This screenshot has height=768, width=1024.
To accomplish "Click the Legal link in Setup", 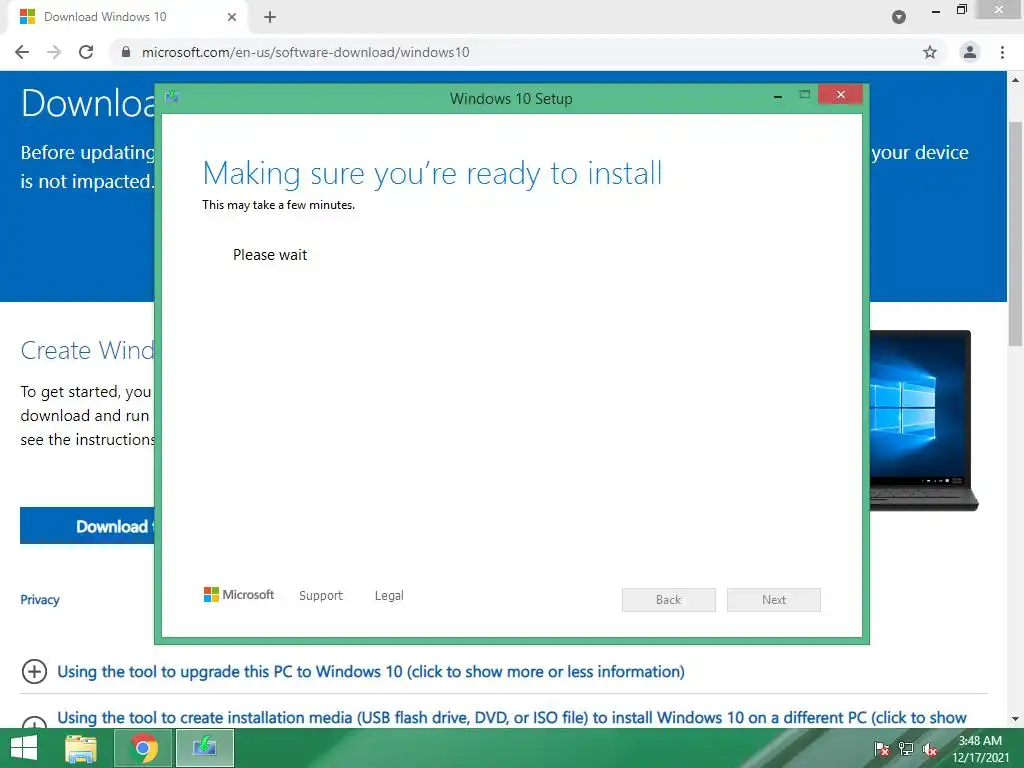I will [389, 596].
